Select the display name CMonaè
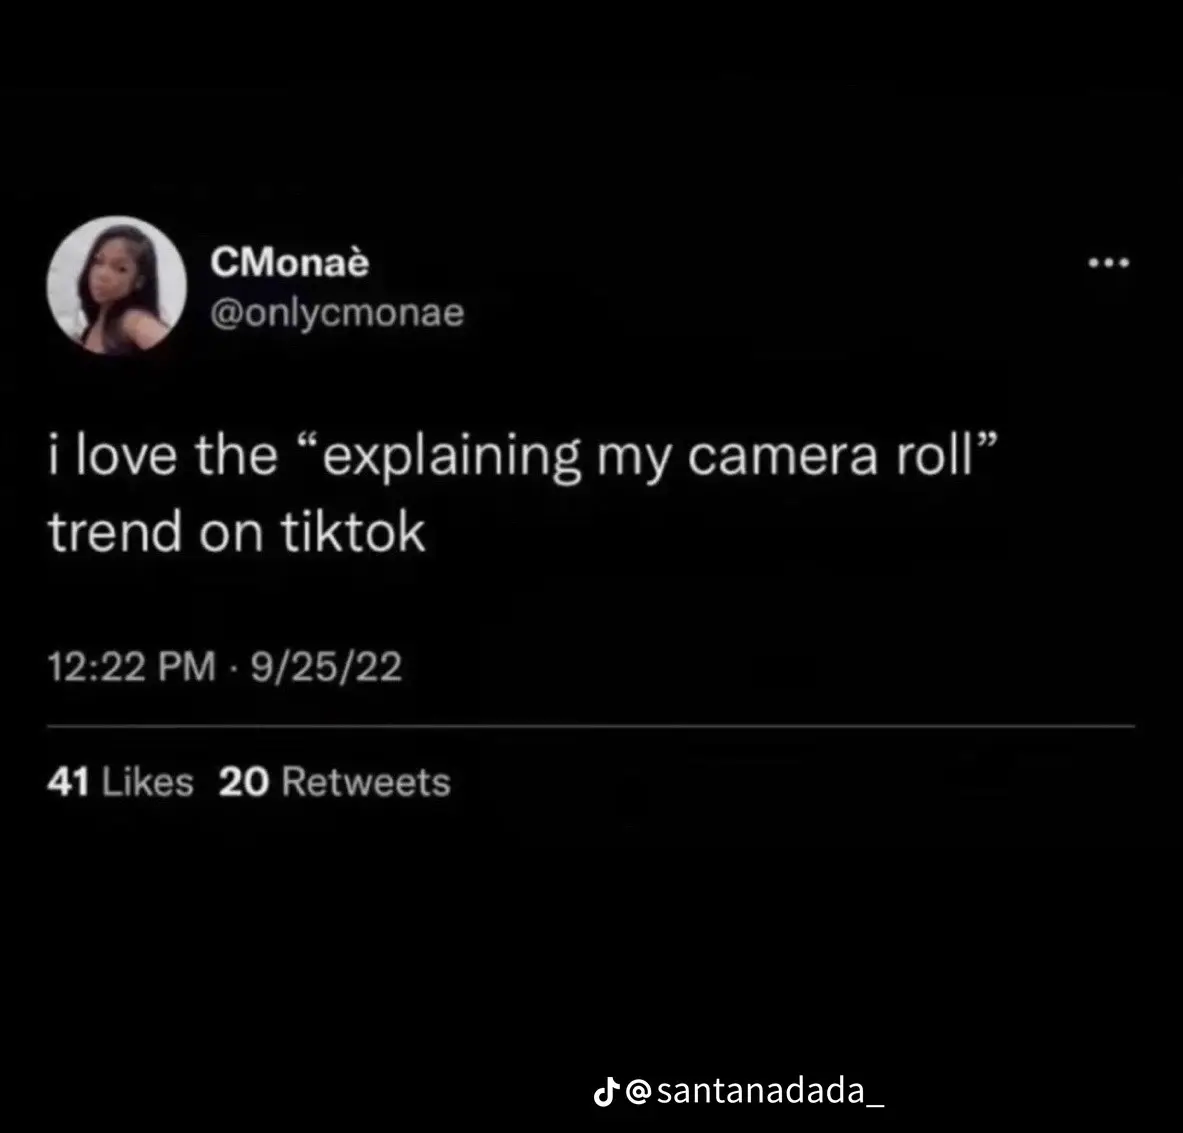This screenshot has height=1133, width=1183. coord(290,262)
